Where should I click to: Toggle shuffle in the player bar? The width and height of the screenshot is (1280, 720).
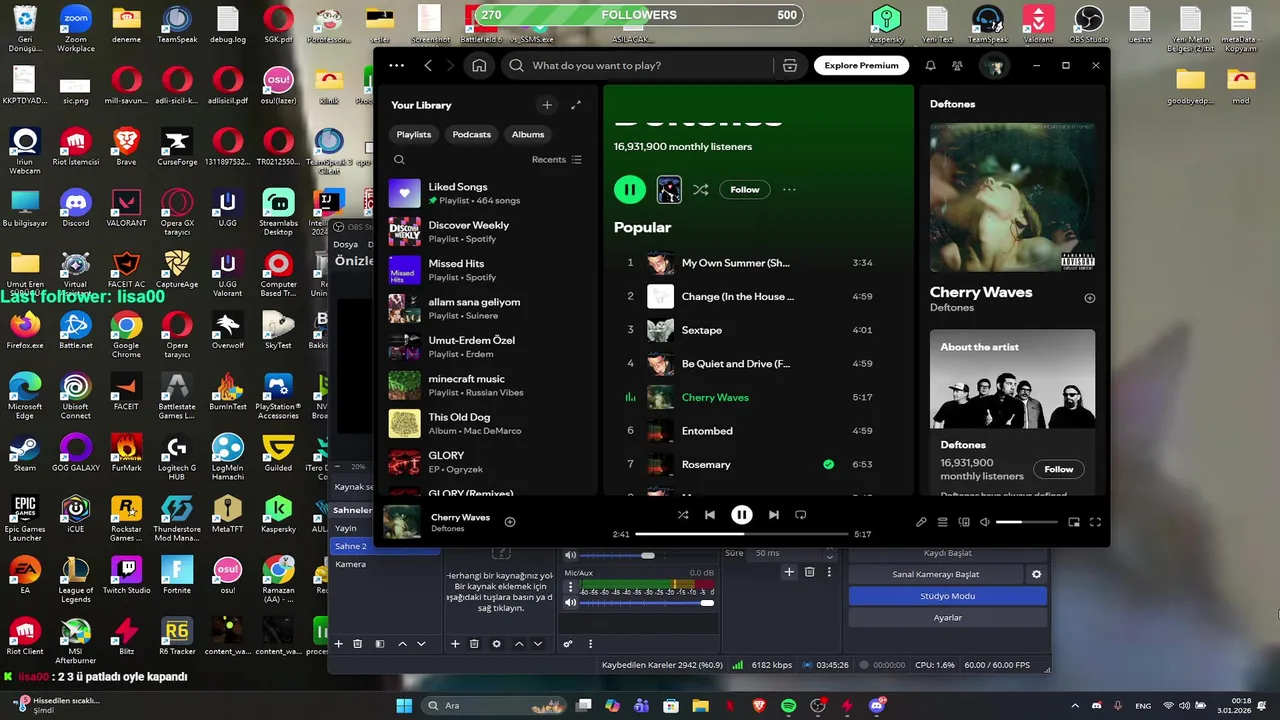point(683,515)
